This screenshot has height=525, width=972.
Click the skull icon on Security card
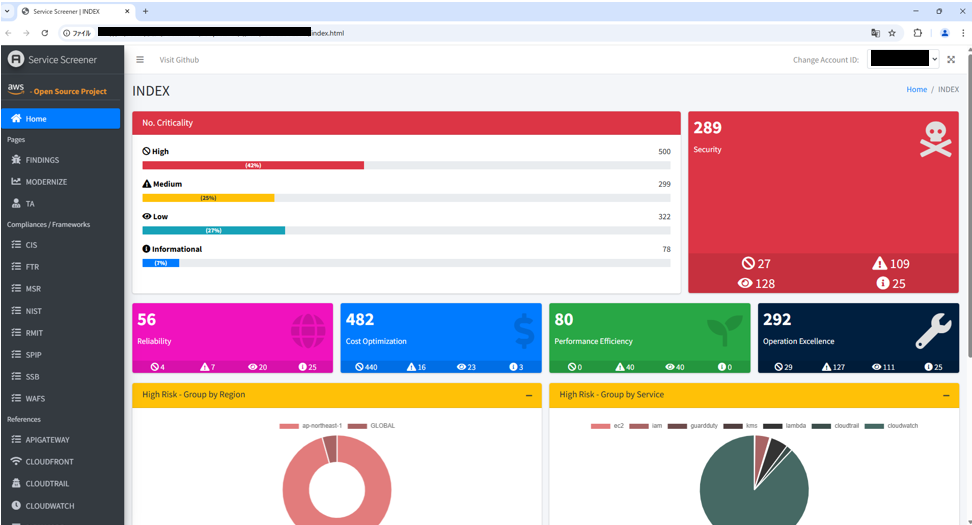935,139
